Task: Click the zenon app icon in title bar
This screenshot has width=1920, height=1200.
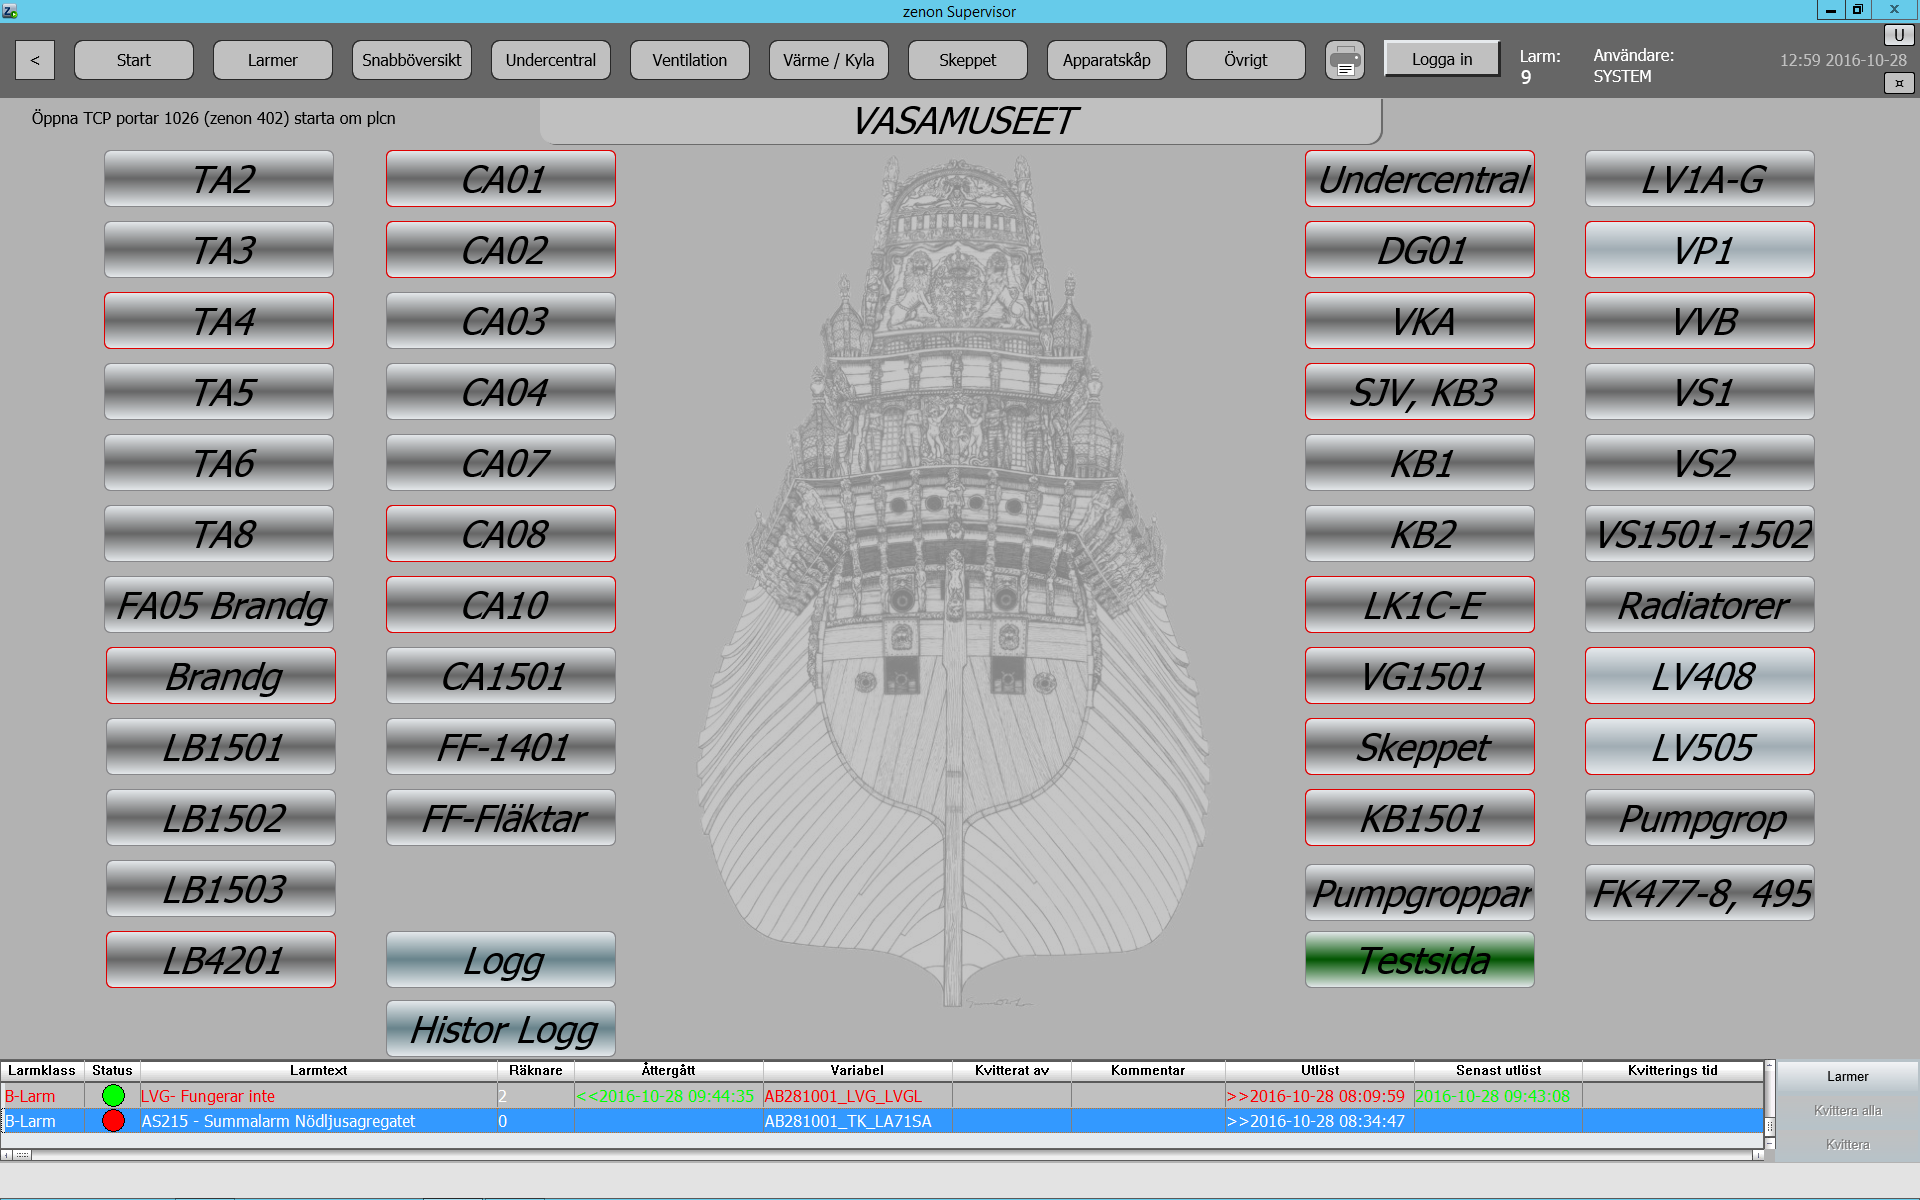Action: click(10, 11)
